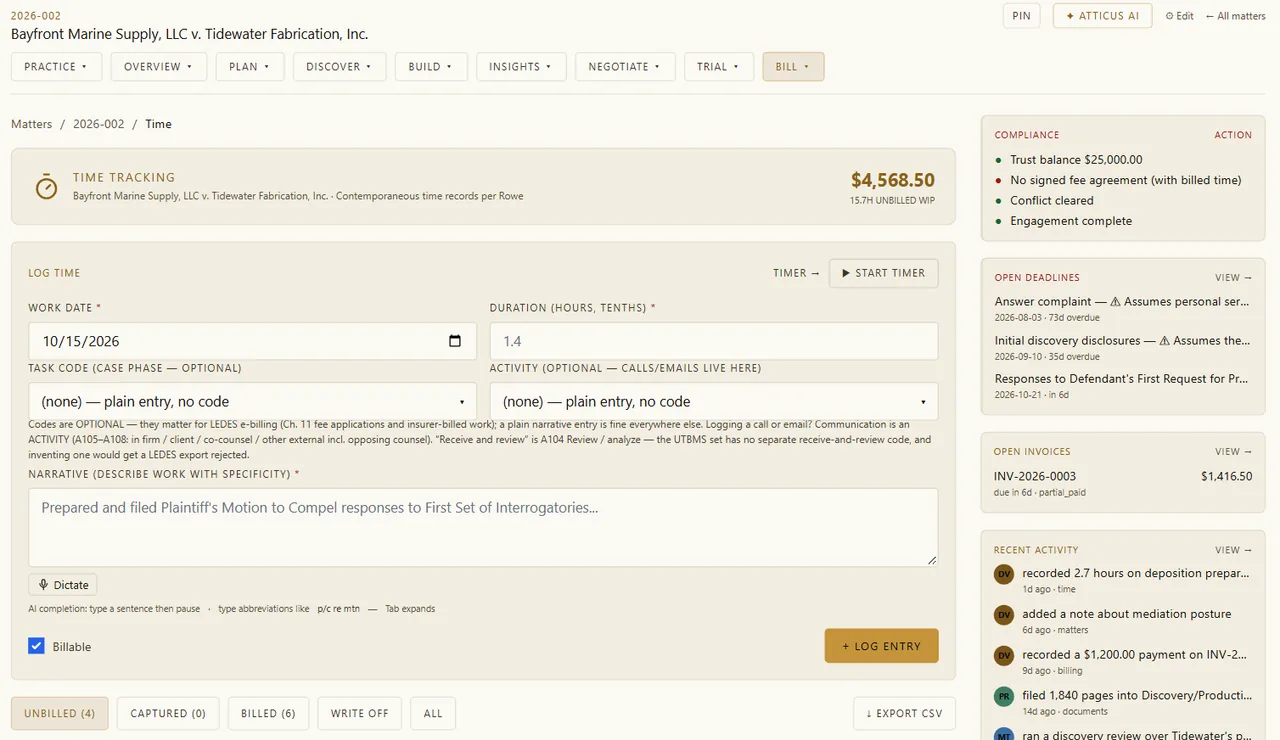The image size is (1280, 740).
Task: Go back via All matters link
Action: (1235, 16)
